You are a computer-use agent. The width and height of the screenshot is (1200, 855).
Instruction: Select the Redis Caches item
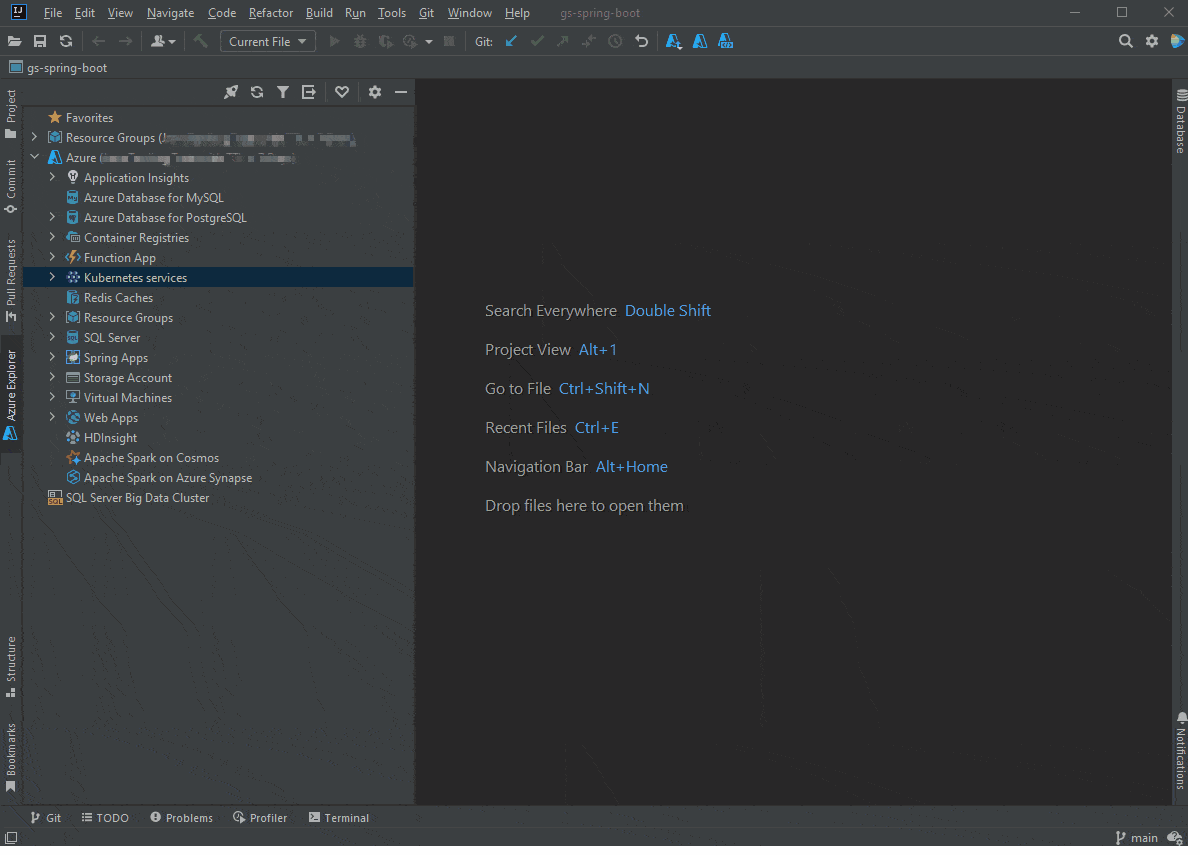(118, 298)
